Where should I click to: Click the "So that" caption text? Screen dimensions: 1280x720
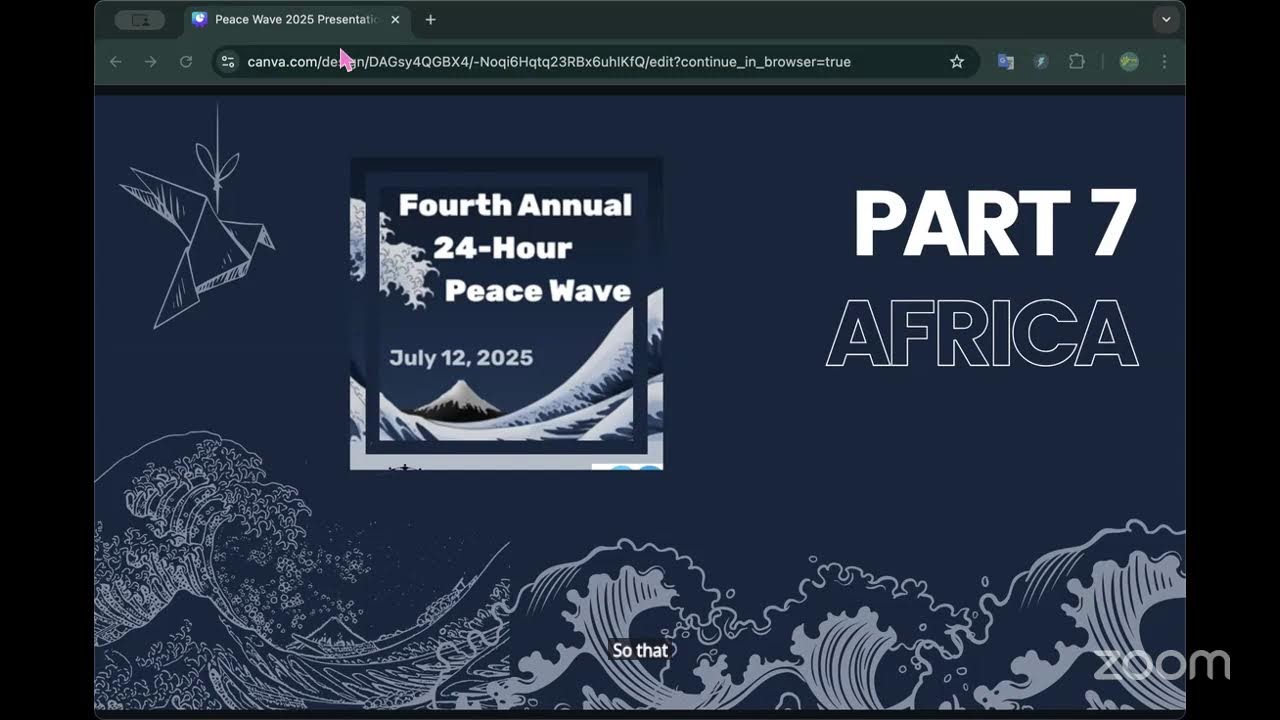[640, 650]
